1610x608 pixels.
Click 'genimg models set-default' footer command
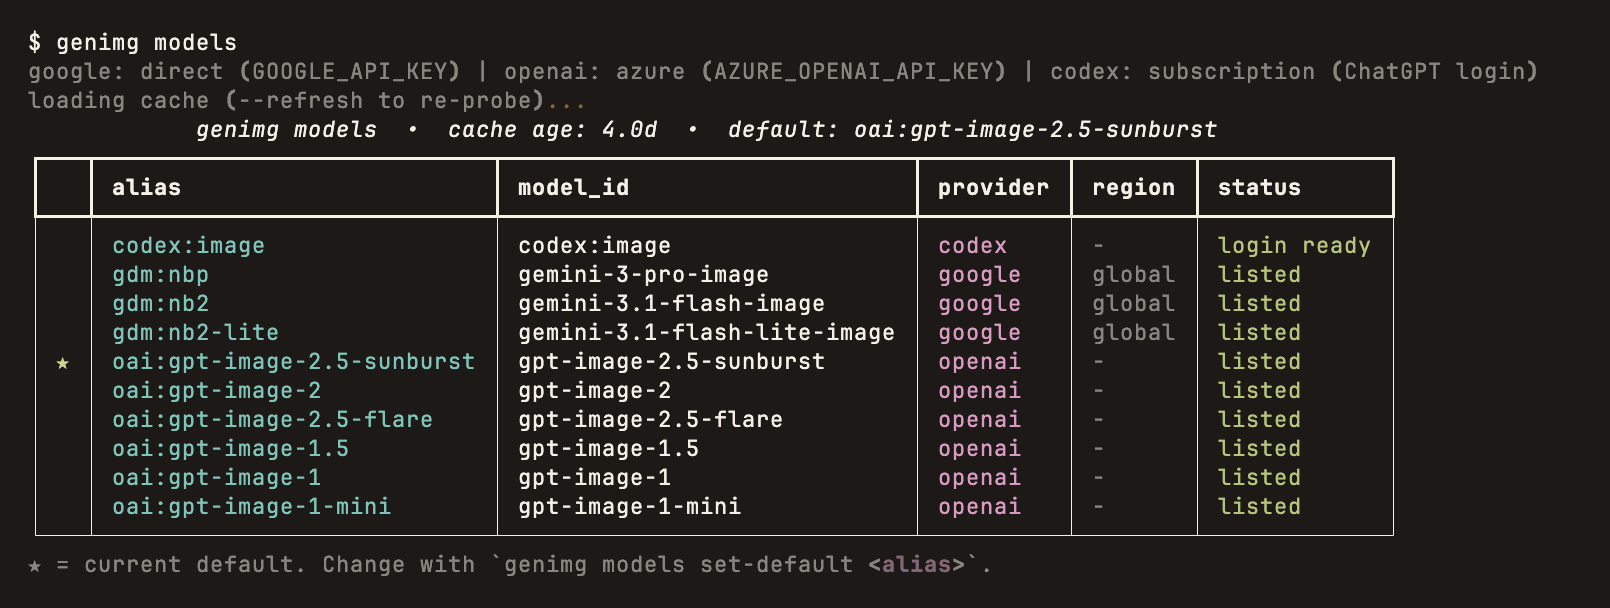click(678, 565)
